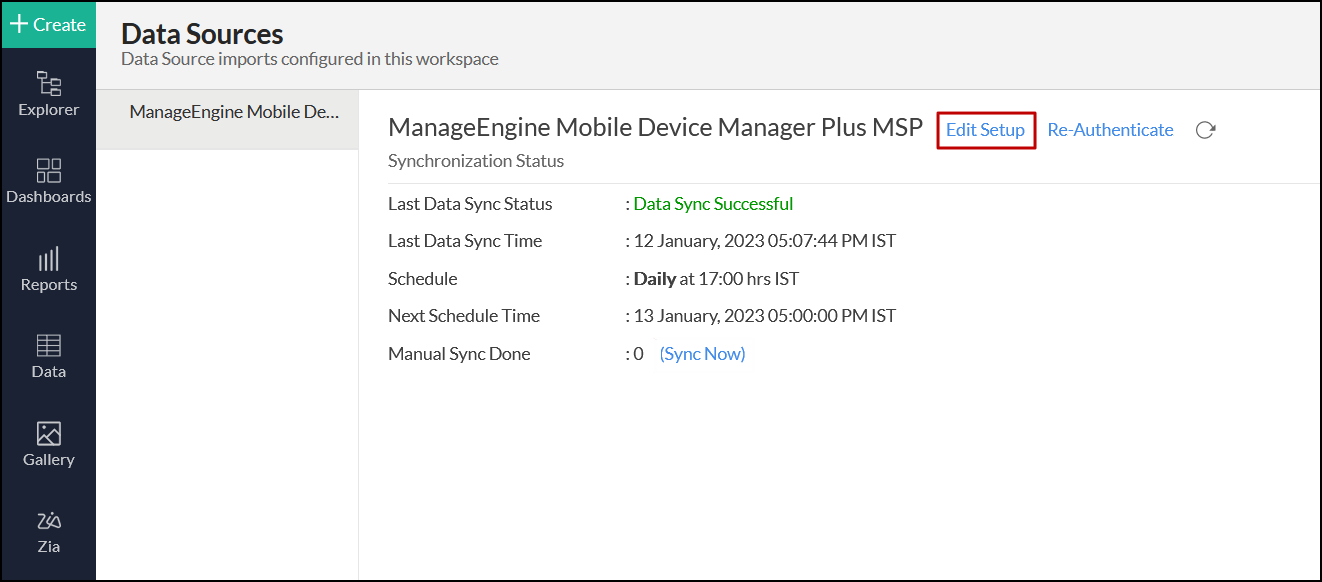Click the Edit Setup link
This screenshot has height=582, width=1322.
tap(985, 130)
